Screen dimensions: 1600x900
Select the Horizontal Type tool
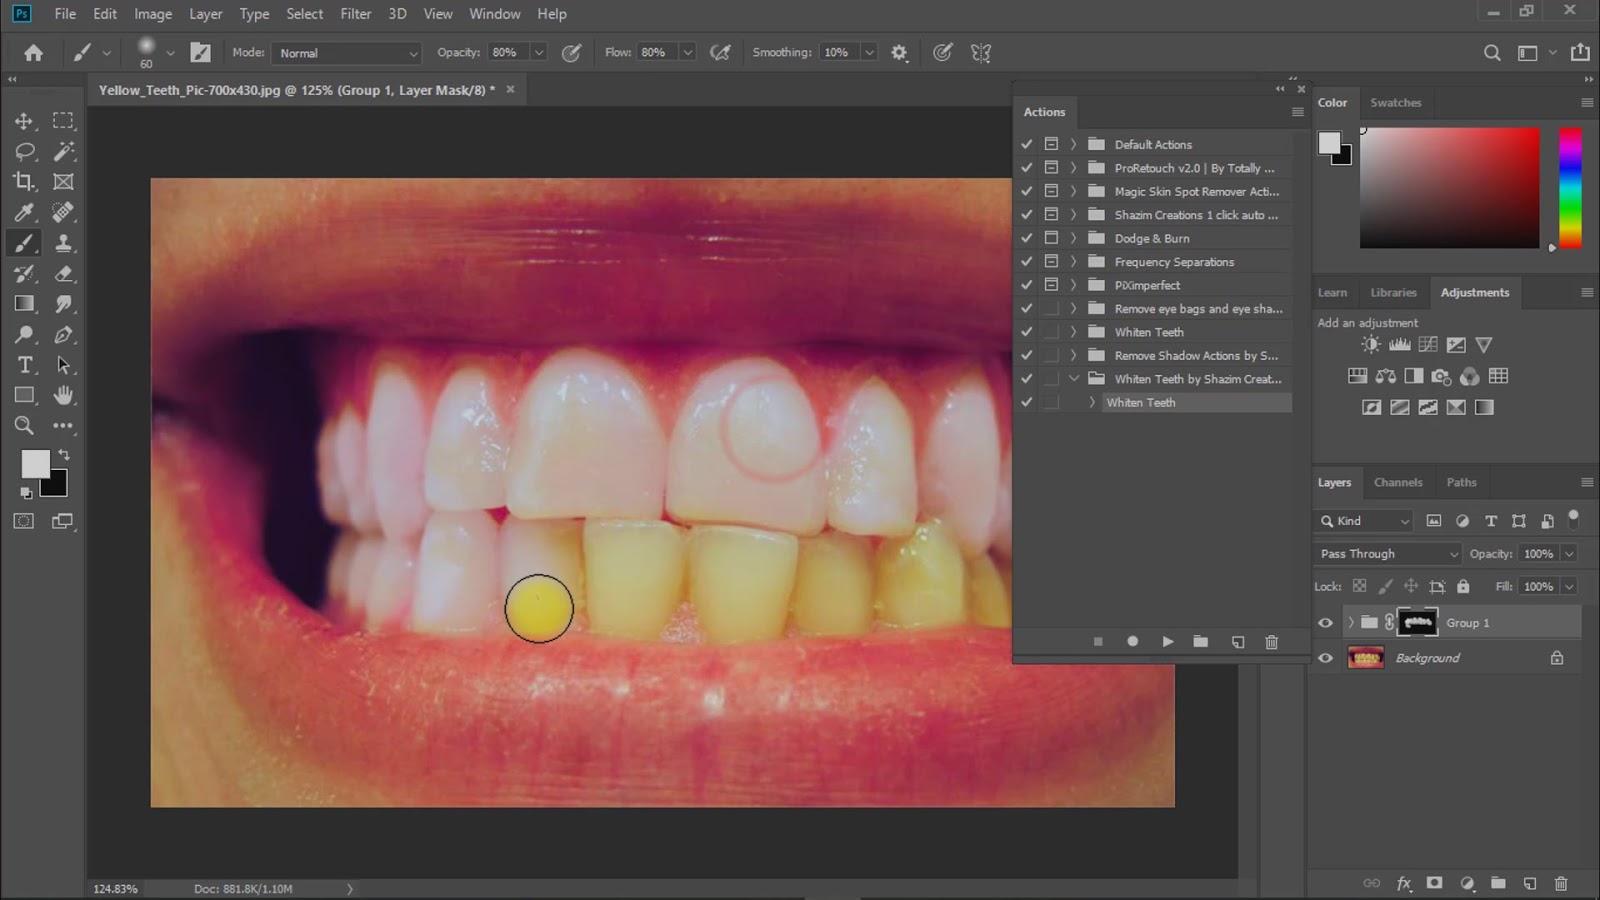pyautogui.click(x=24, y=365)
